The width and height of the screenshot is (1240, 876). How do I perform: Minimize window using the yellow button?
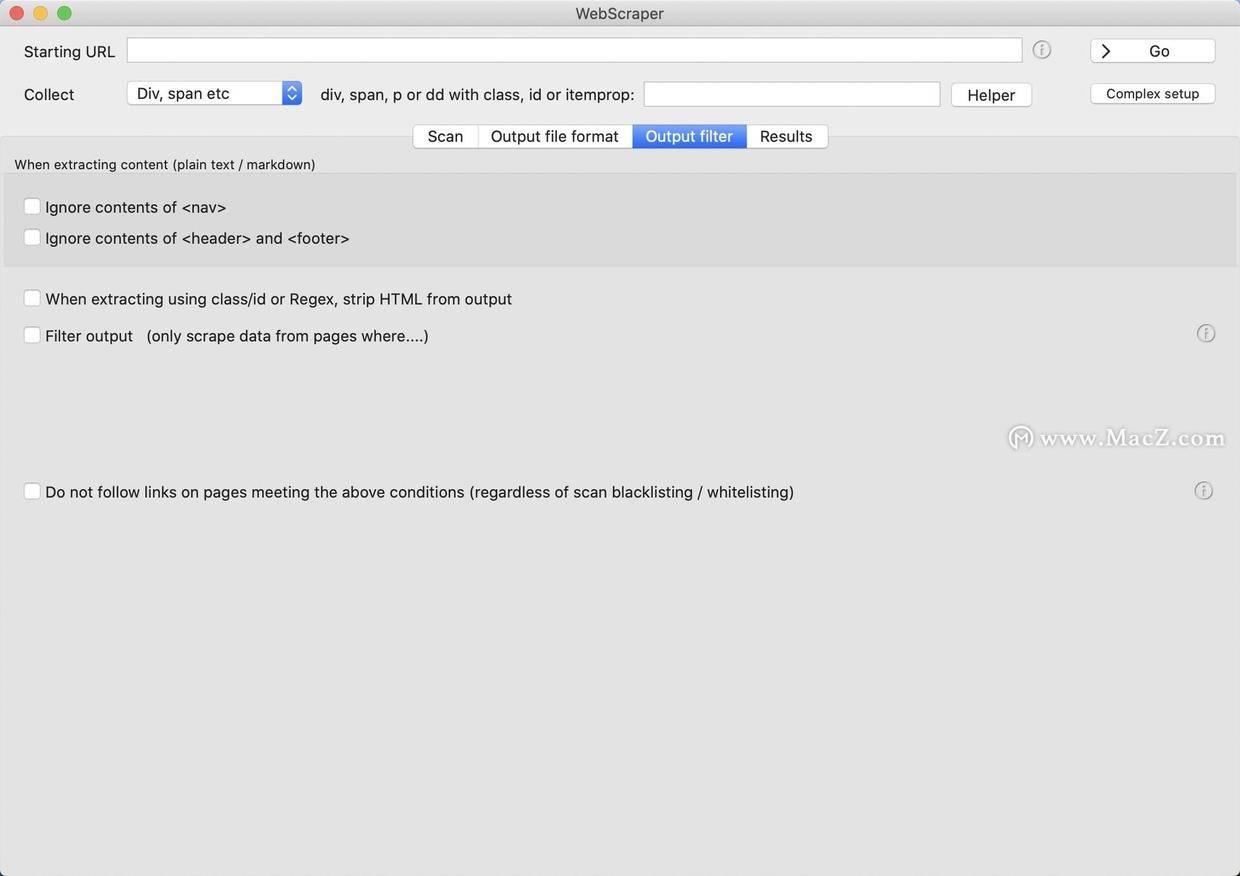coord(40,13)
